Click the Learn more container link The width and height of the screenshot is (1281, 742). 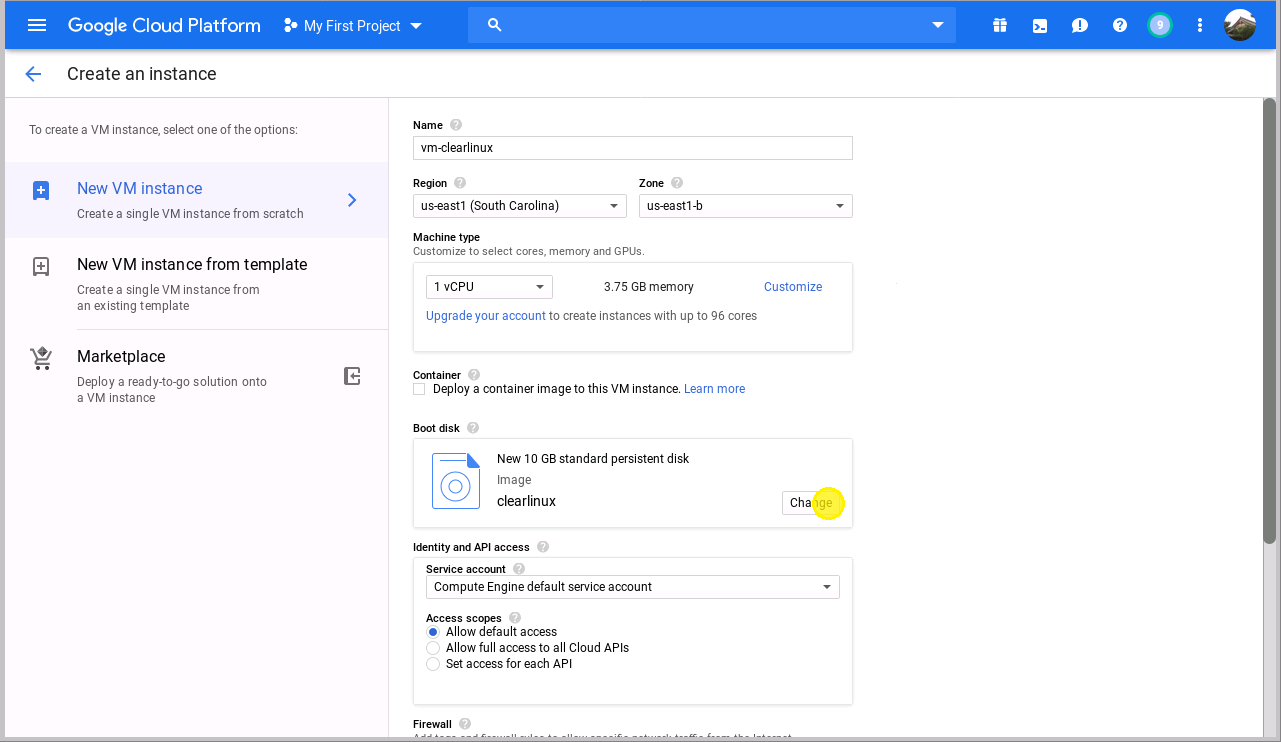714,389
